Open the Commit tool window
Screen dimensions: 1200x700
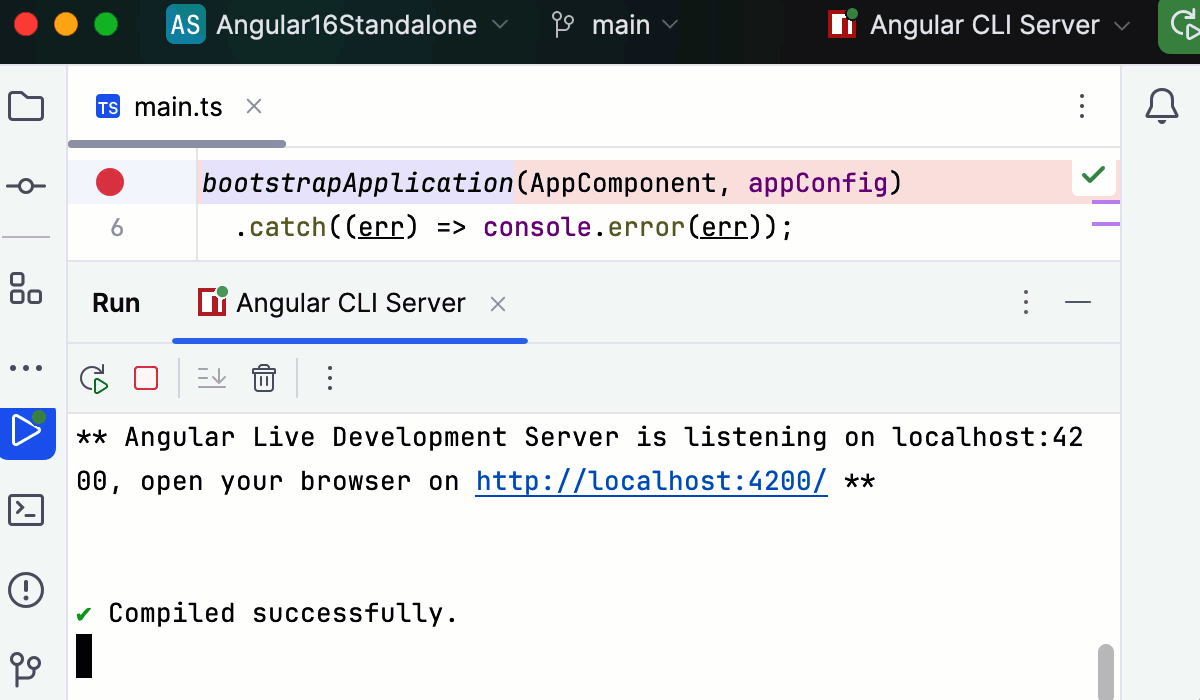(x=27, y=185)
